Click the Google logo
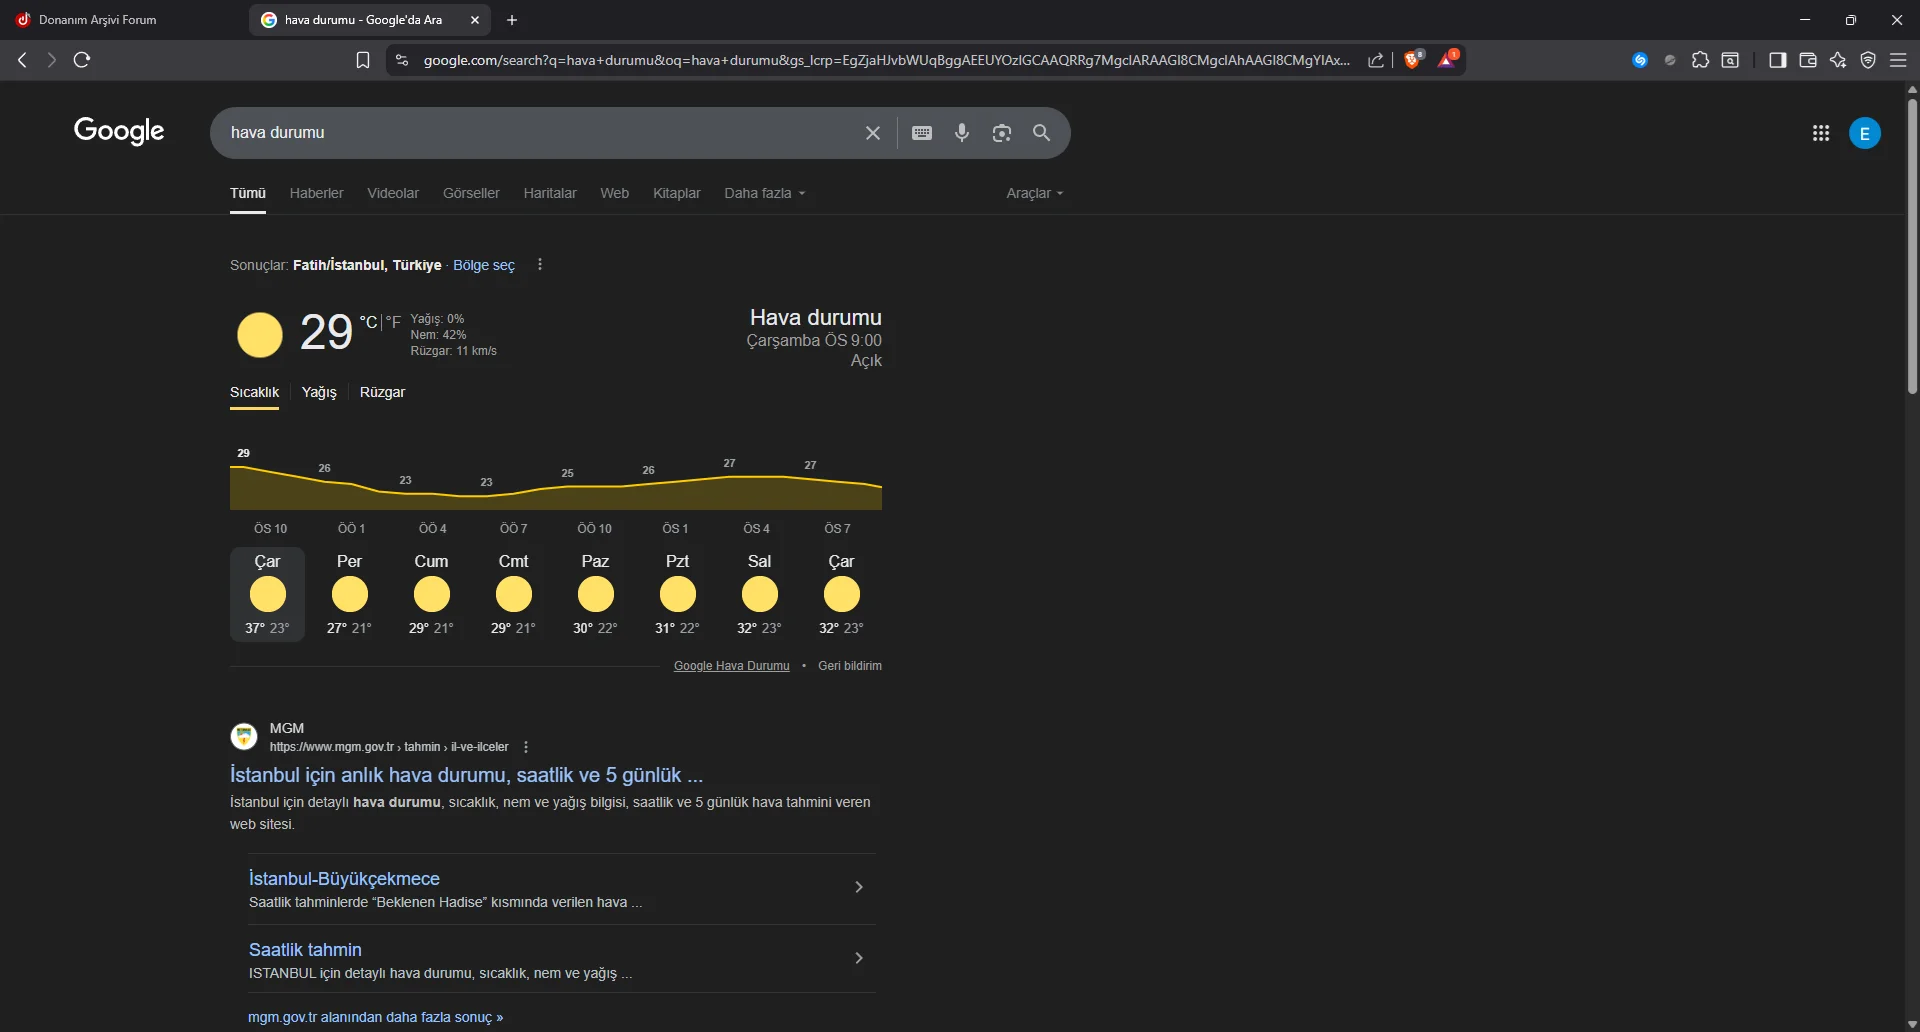 (119, 131)
